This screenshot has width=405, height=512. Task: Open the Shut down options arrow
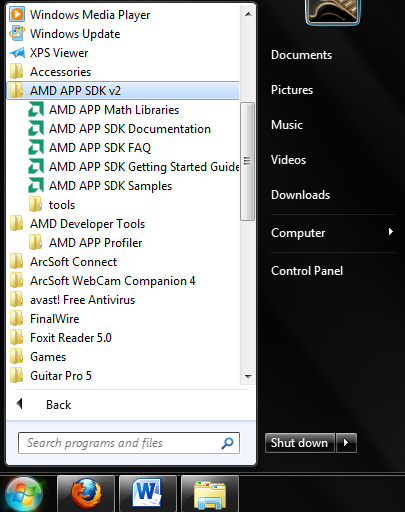click(x=346, y=443)
